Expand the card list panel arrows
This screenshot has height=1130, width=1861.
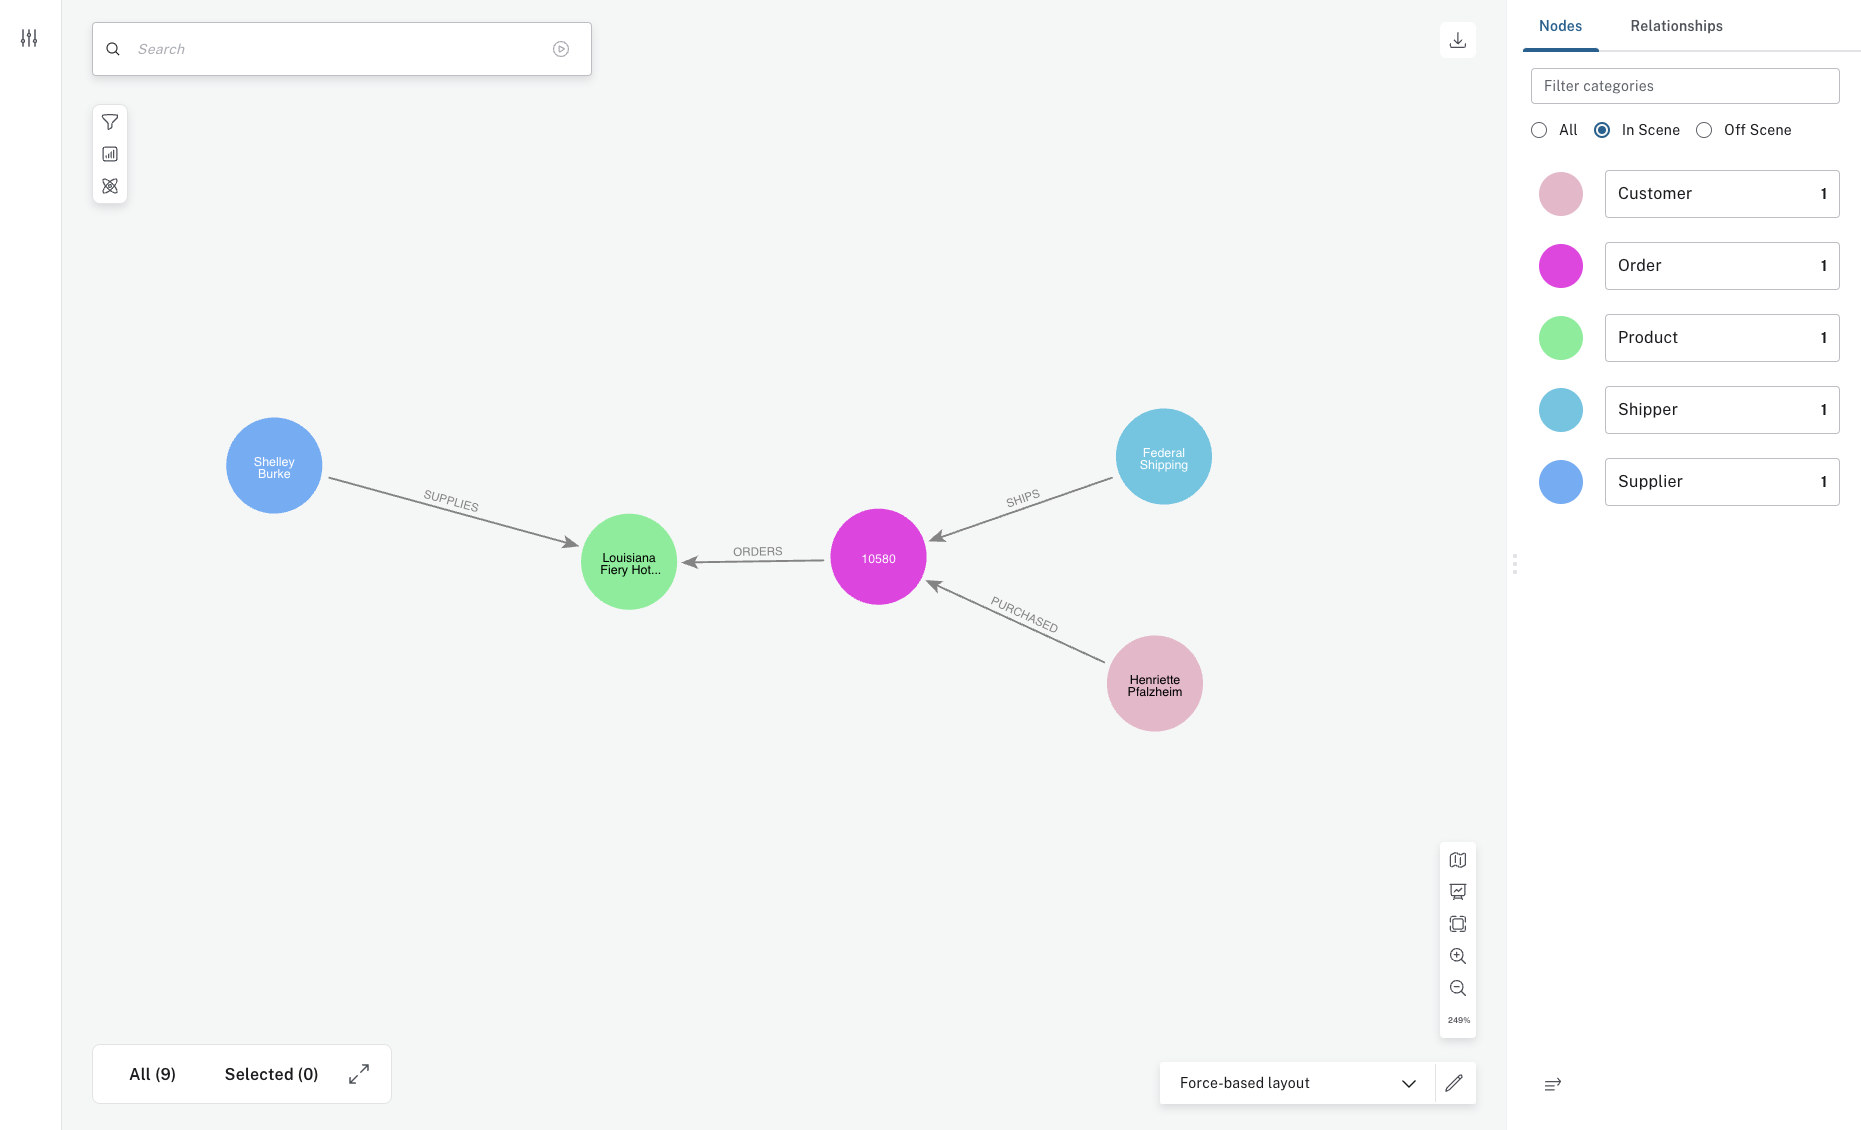click(359, 1074)
